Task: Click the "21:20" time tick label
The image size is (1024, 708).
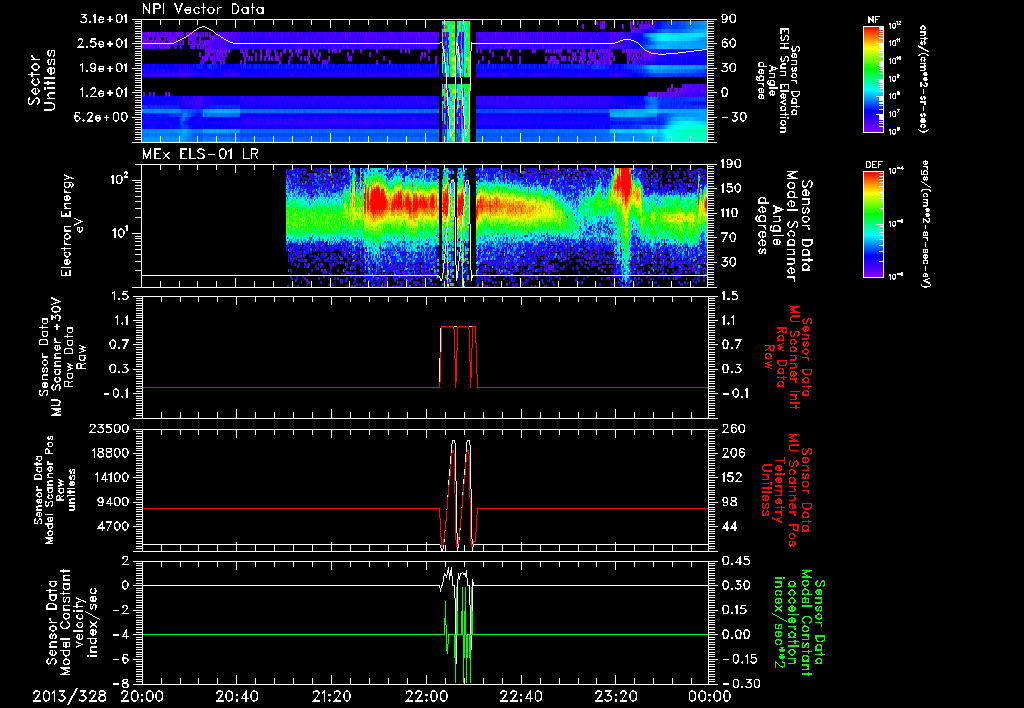Action: [333, 696]
